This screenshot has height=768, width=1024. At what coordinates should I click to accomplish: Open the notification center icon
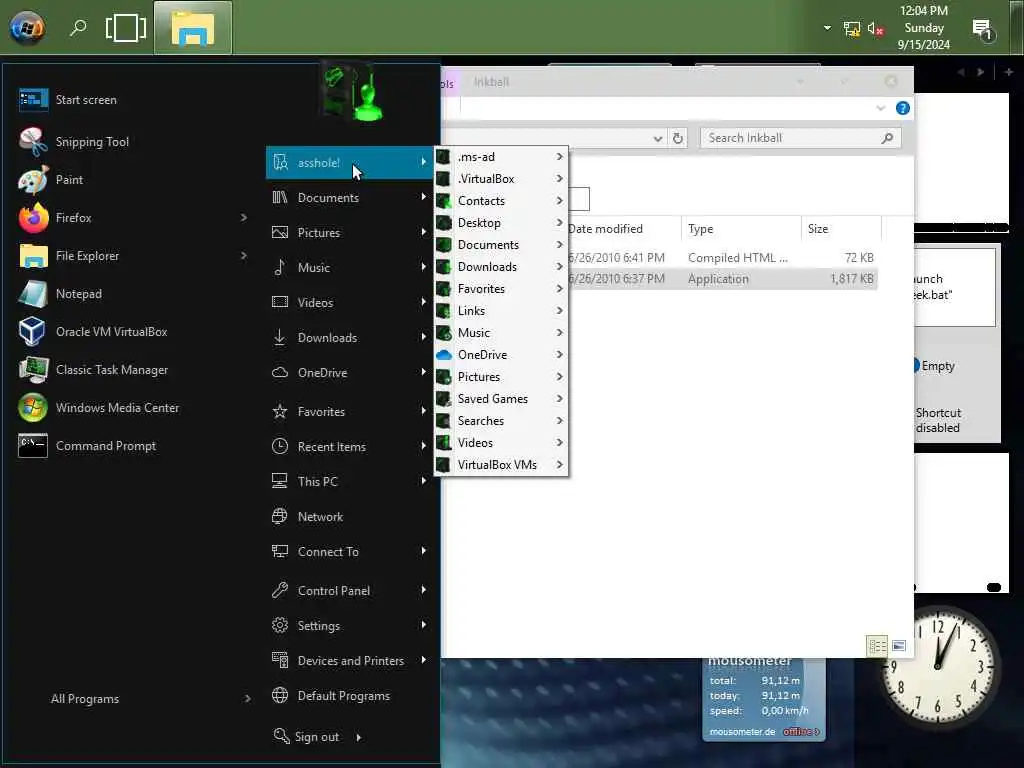(982, 29)
